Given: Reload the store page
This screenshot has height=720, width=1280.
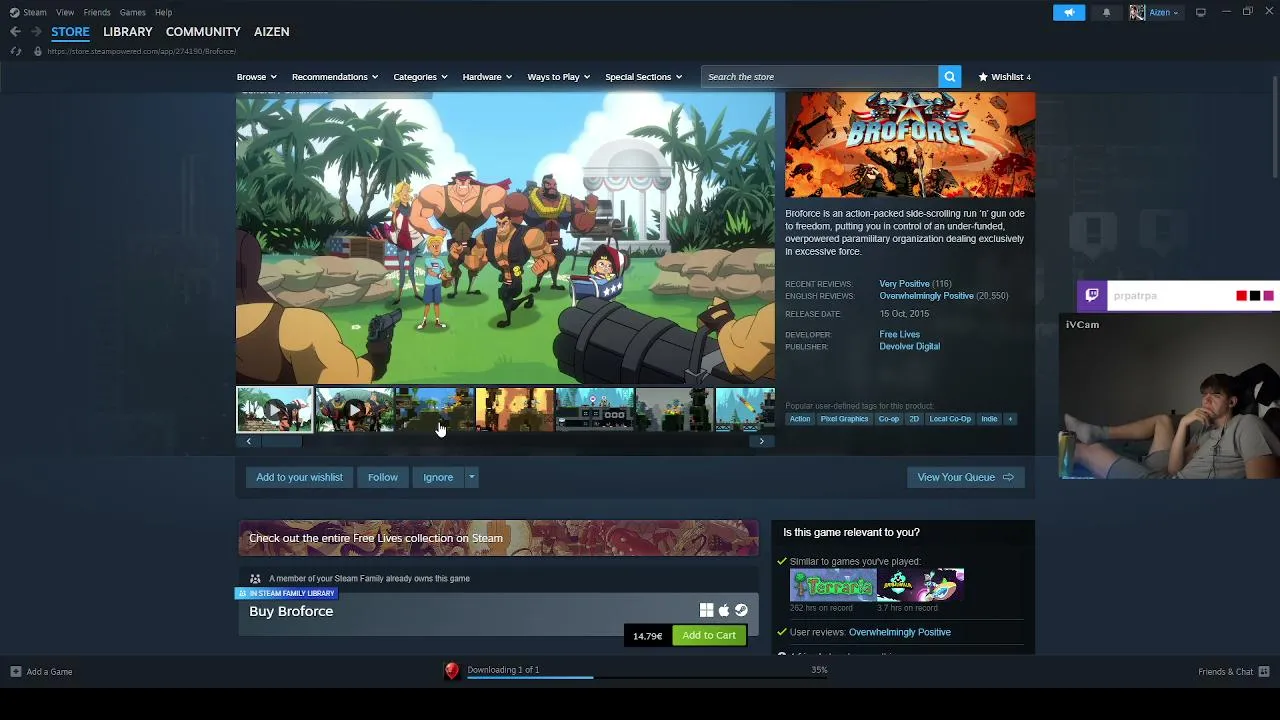Looking at the screenshot, I should click(x=16, y=51).
